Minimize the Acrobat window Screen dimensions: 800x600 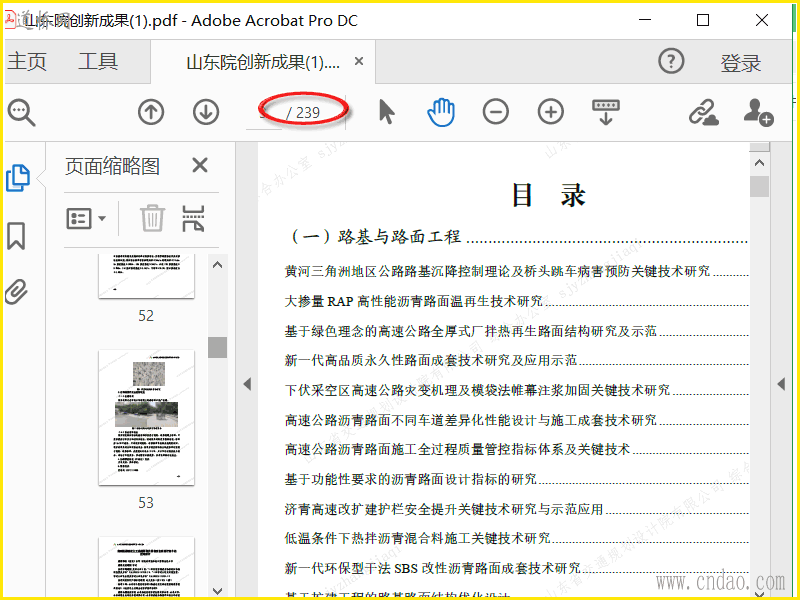645,20
